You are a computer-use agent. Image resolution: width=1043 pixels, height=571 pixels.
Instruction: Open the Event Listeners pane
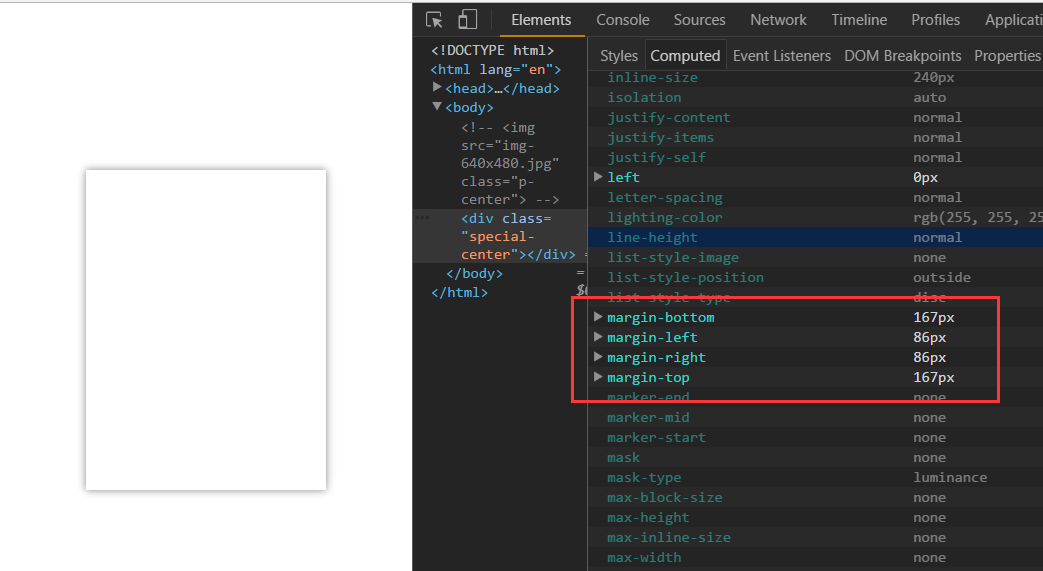[781, 56]
